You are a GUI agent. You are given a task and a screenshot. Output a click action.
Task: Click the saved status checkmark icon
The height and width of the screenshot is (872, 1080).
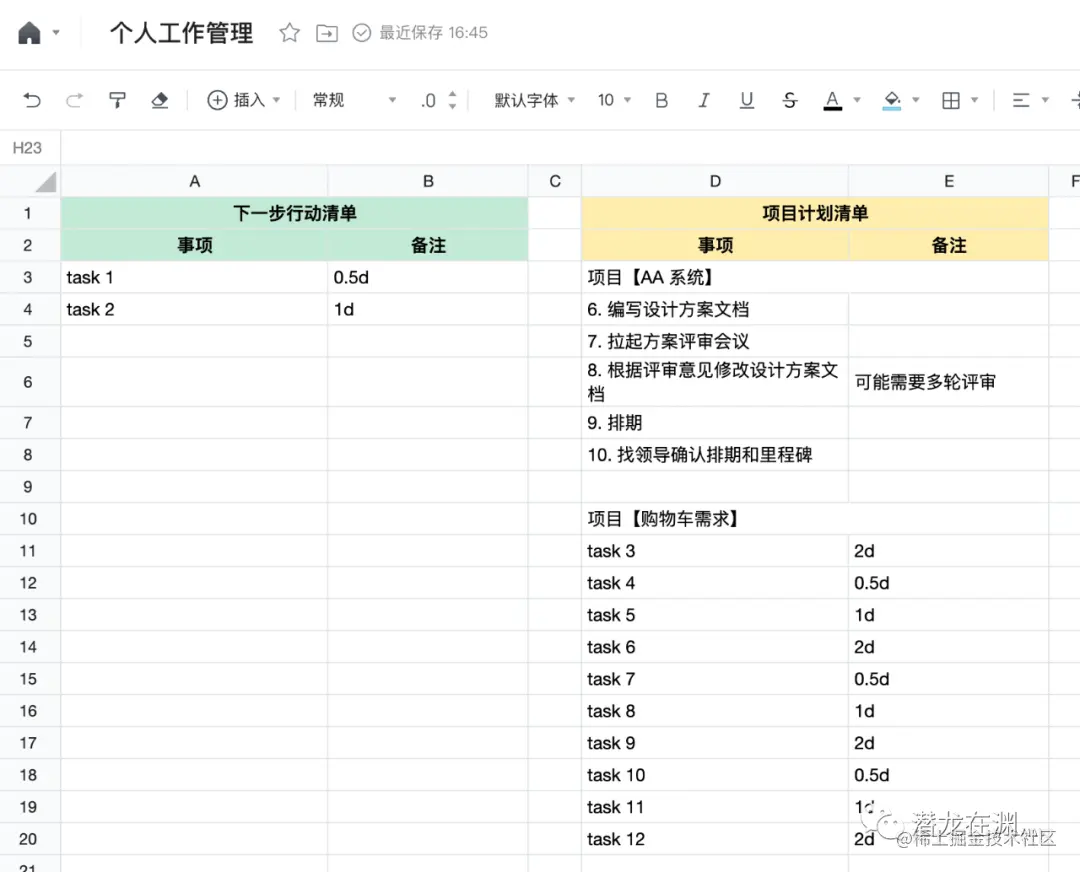(x=362, y=32)
